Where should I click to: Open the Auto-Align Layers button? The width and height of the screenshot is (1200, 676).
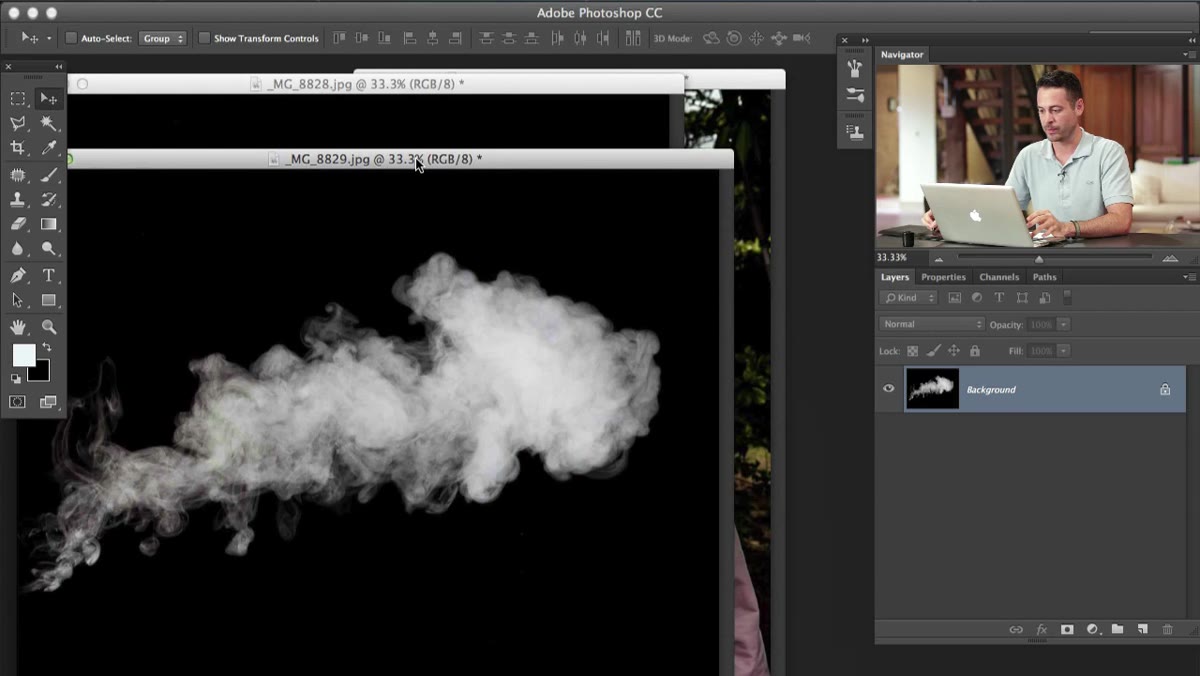(x=633, y=38)
